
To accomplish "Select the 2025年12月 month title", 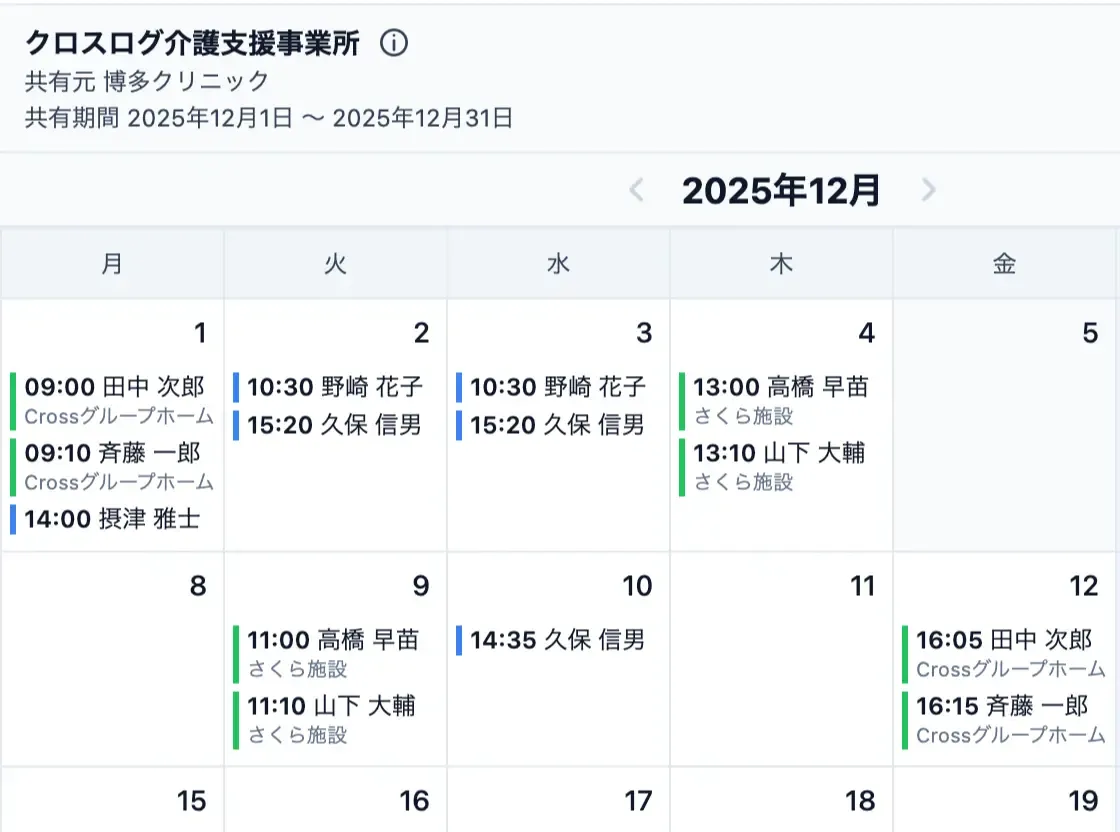I will click(783, 190).
